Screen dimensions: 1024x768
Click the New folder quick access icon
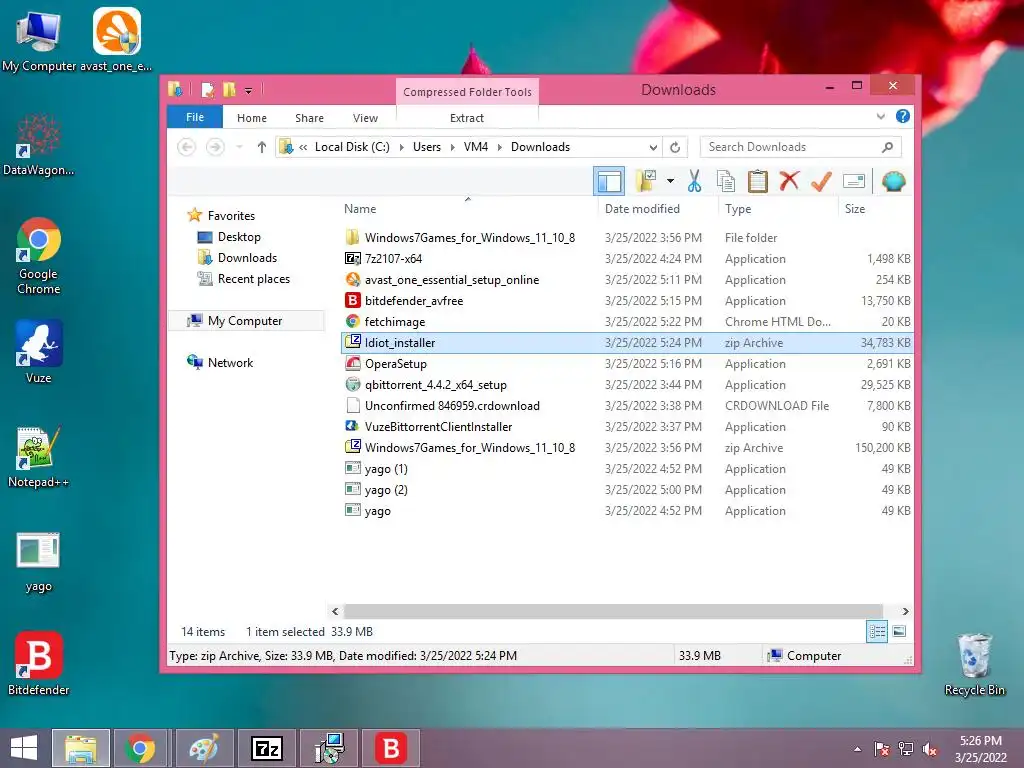(229, 89)
